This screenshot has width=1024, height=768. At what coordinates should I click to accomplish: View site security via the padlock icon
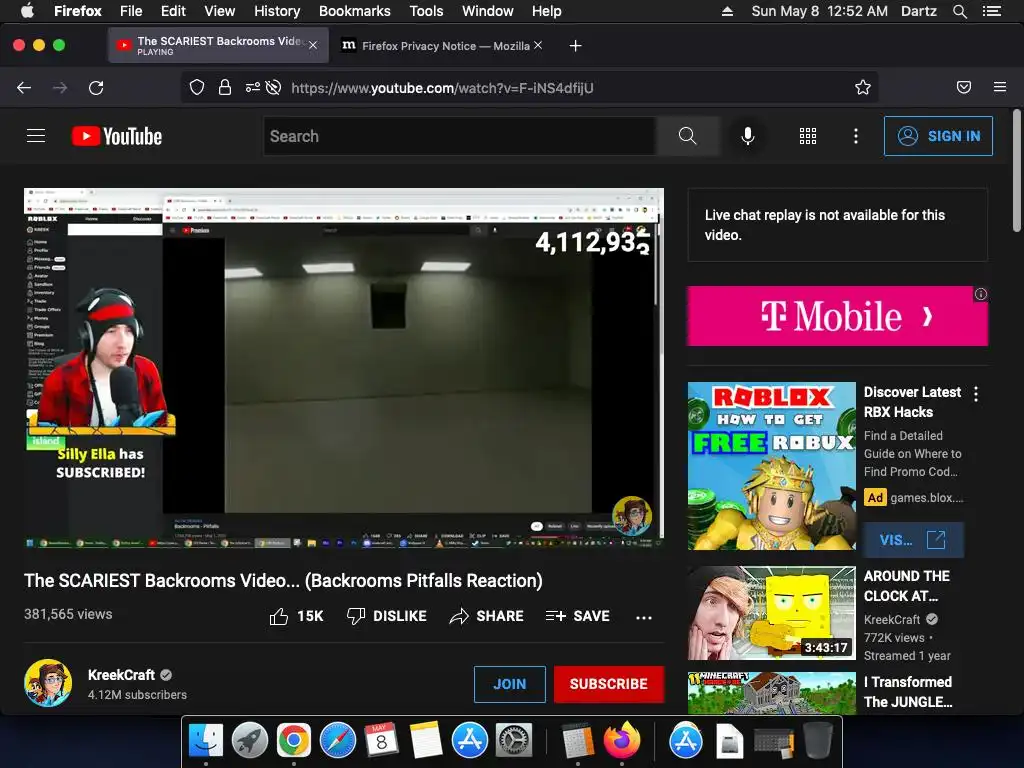[225, 88]
